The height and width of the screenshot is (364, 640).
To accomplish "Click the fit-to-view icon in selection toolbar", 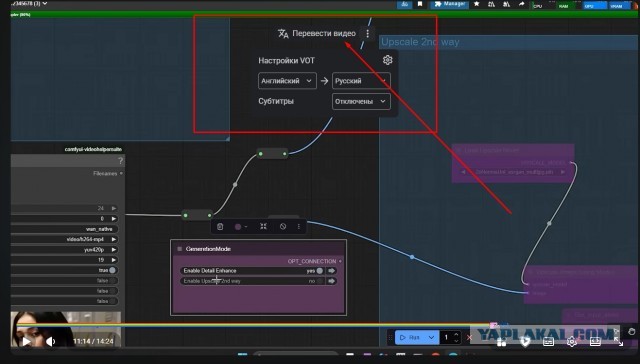I will pyautogui.click(x=264, y=226).
